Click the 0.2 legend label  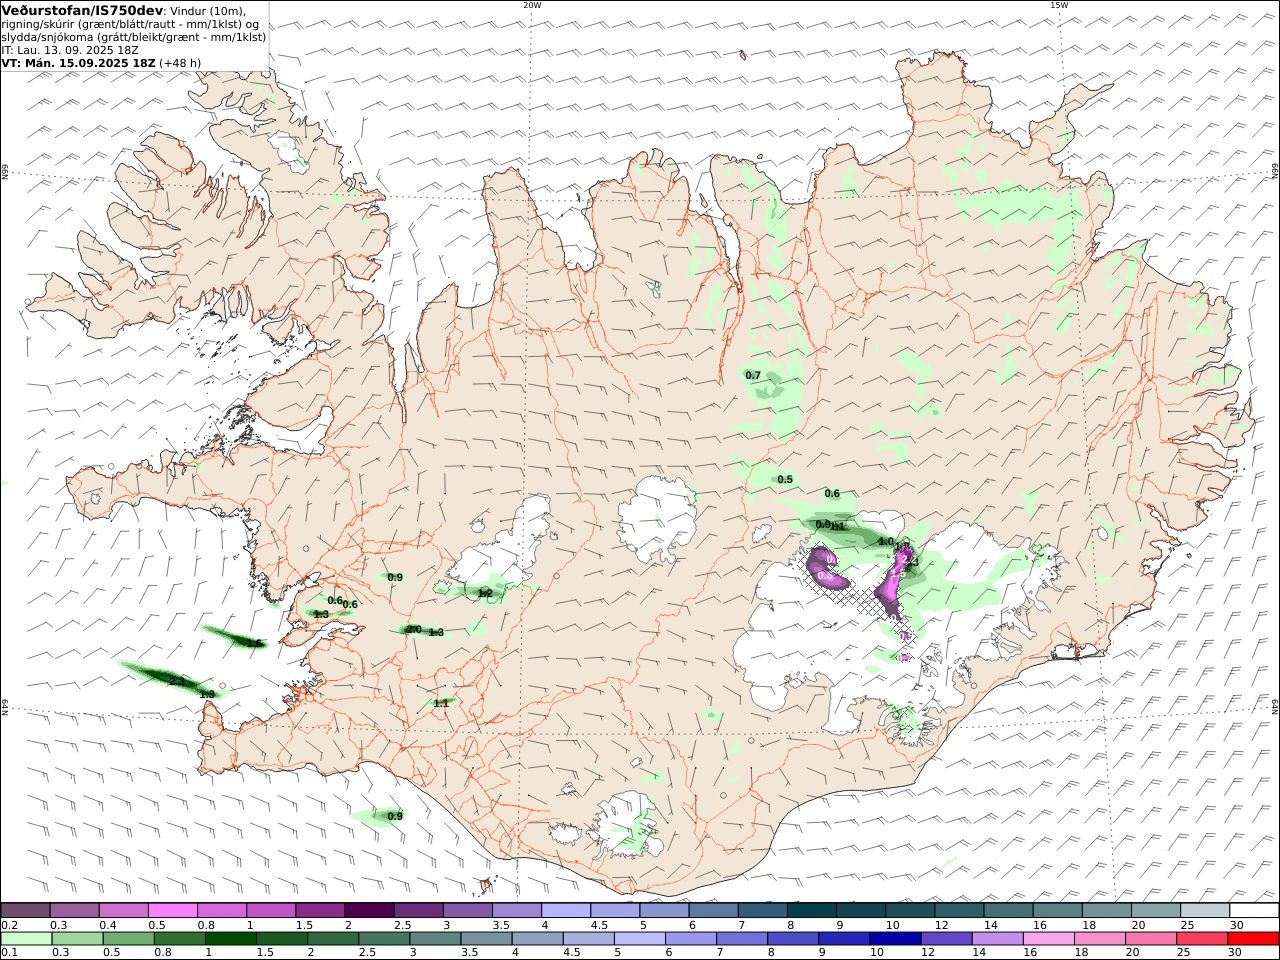tap(9, 925)
